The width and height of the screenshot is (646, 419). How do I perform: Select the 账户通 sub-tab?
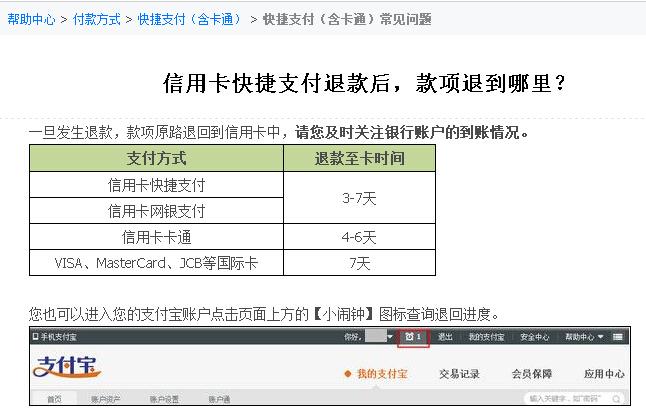pyautogui.click(x=219, y=399)
